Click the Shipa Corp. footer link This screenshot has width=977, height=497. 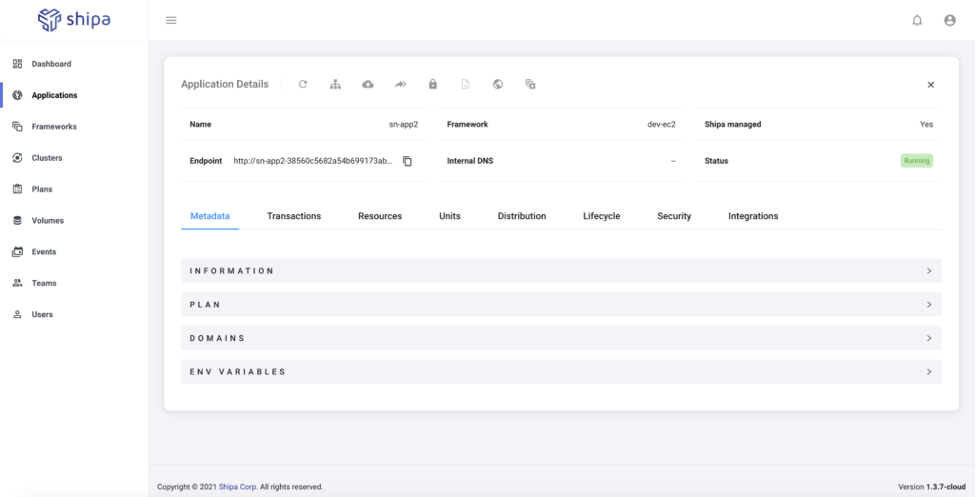pyautogui.click(x=238, y=487)
